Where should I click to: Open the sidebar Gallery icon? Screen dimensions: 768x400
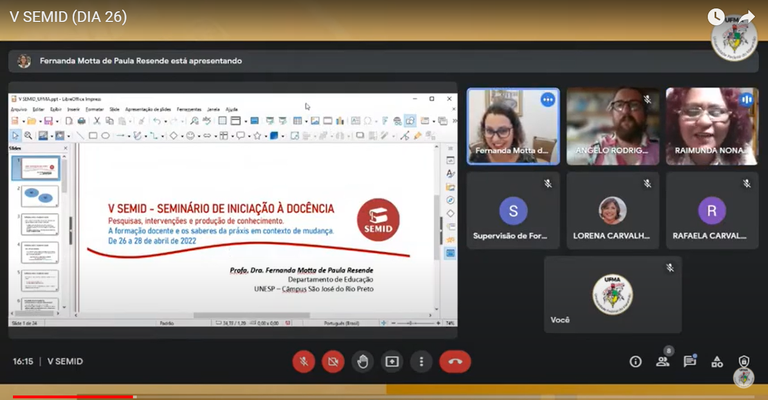450,187
